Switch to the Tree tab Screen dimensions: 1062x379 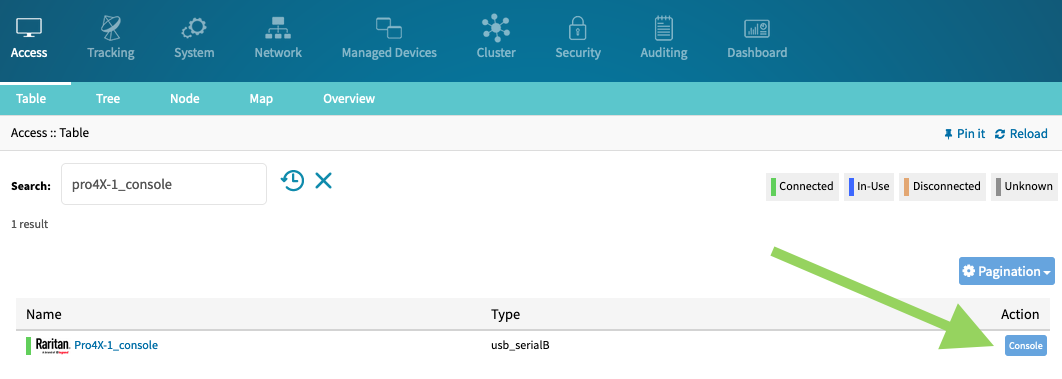(x=108, y=99)
